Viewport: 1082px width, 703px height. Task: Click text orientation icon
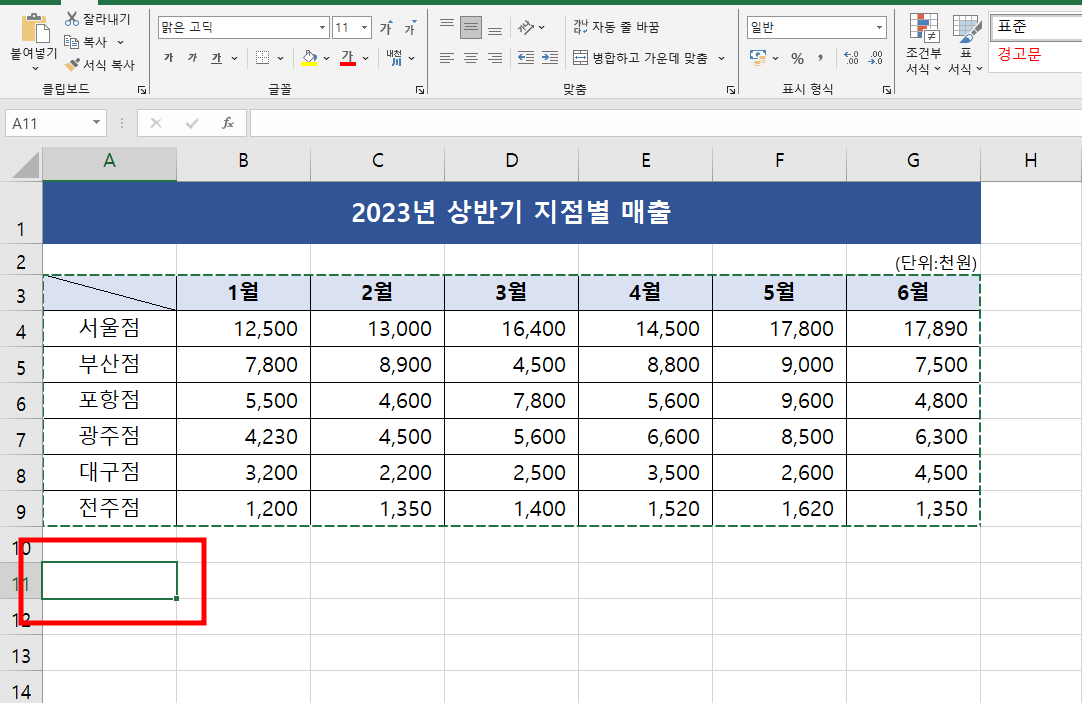526,28
